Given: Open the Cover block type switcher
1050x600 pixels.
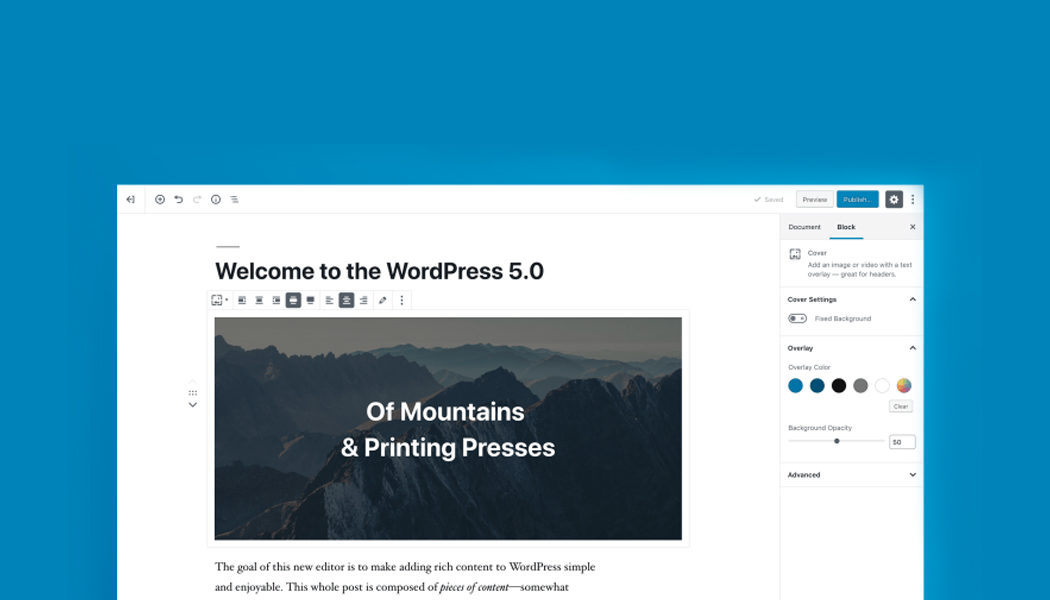Looking at the screenshot, I should pos(220,301).
